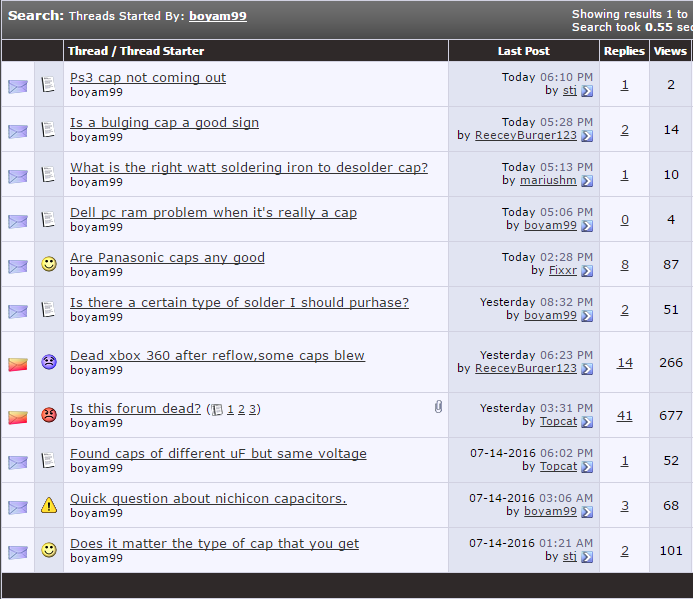This screenshot has width=693, height=599.
Task: Click post icon for Is a bulging cap thread
Action: 48,130
